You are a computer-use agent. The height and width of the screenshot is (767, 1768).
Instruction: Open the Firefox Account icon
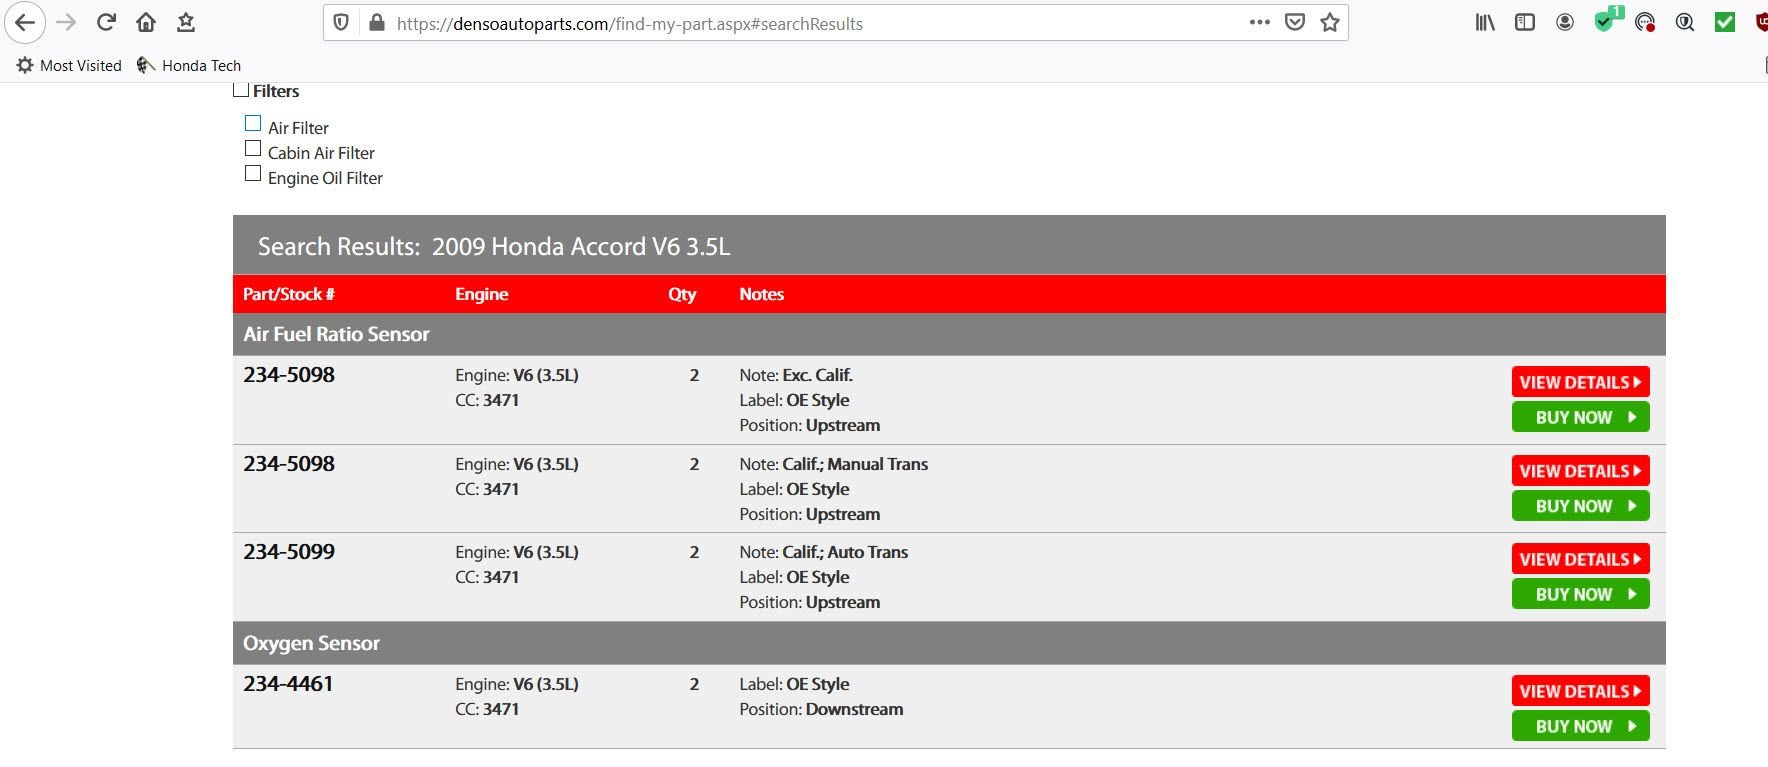[x=1565, y=23]
